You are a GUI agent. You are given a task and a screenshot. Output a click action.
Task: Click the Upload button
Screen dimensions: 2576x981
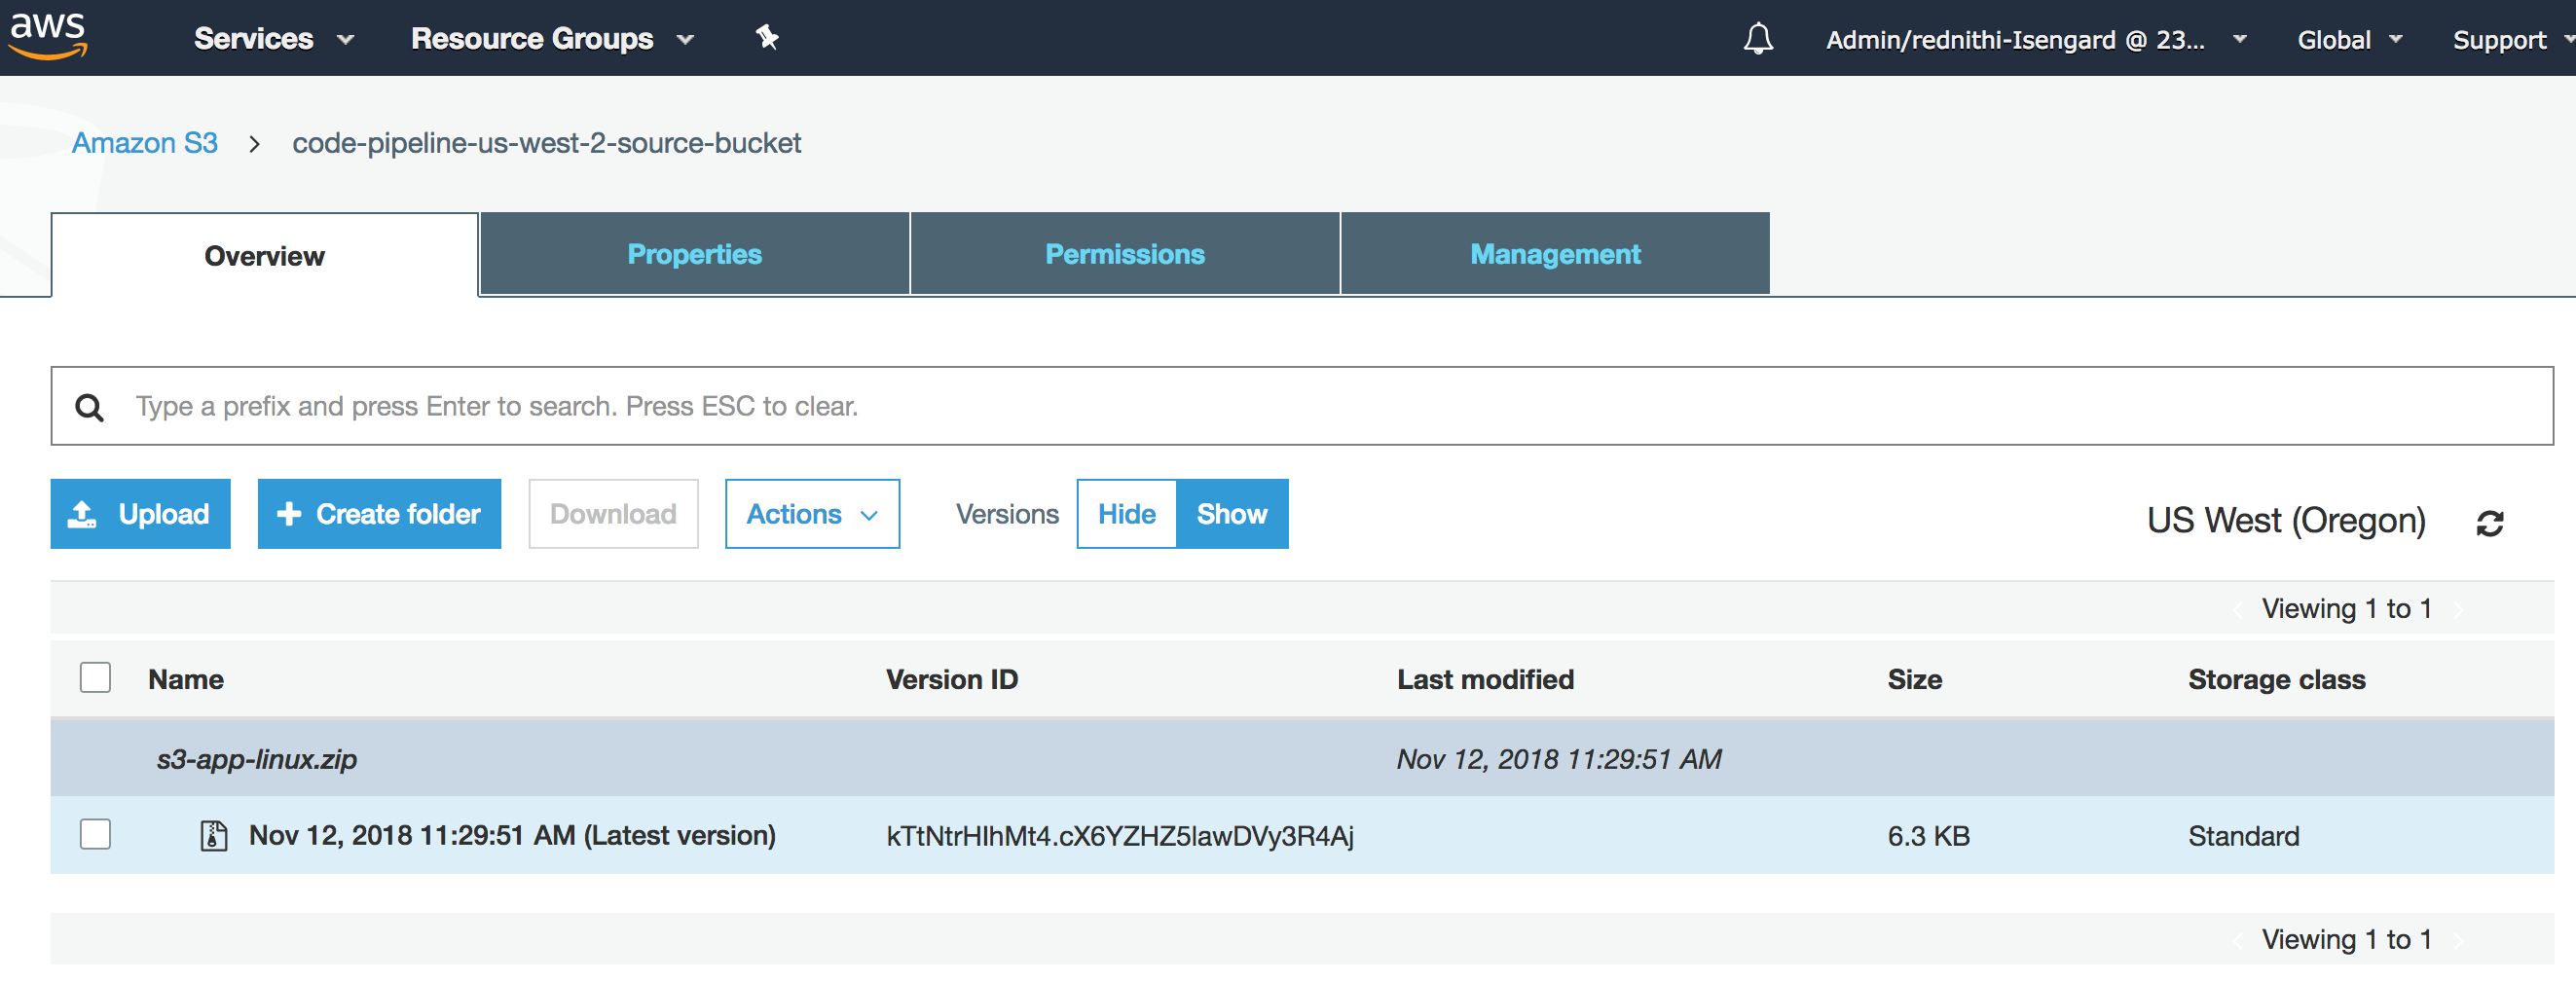pyautogui.click(x=140, y=514)
